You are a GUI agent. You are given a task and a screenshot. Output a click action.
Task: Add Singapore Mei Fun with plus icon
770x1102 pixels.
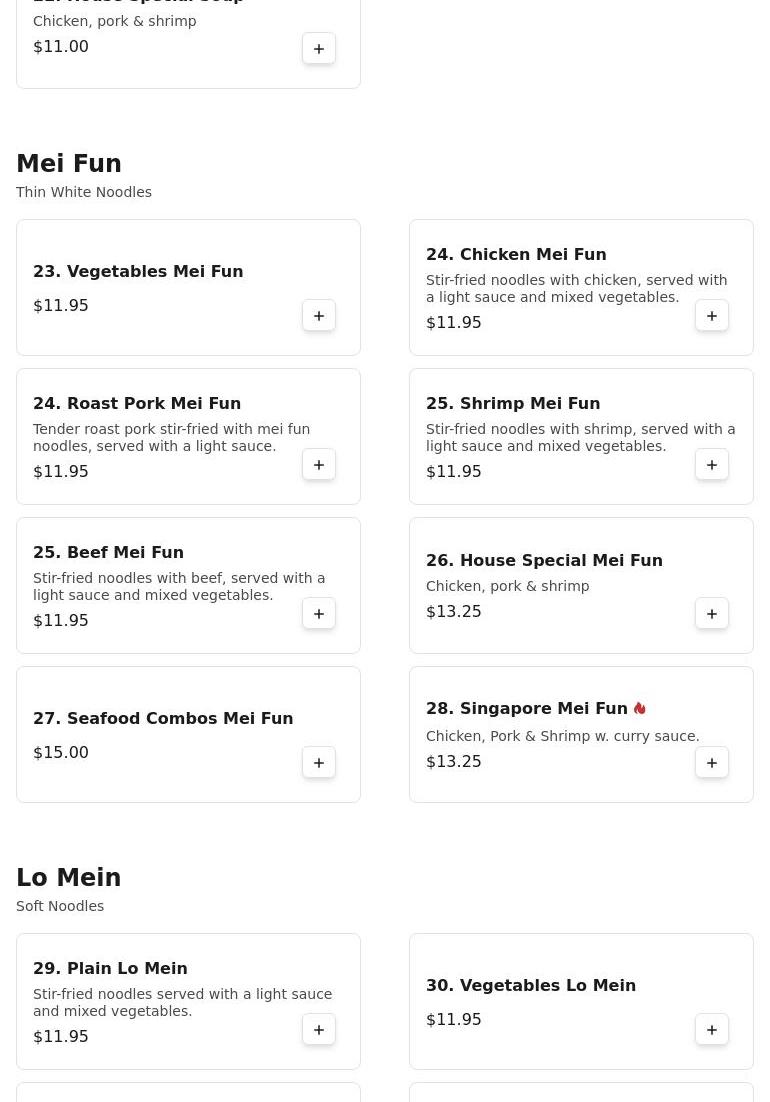[712, 763]
